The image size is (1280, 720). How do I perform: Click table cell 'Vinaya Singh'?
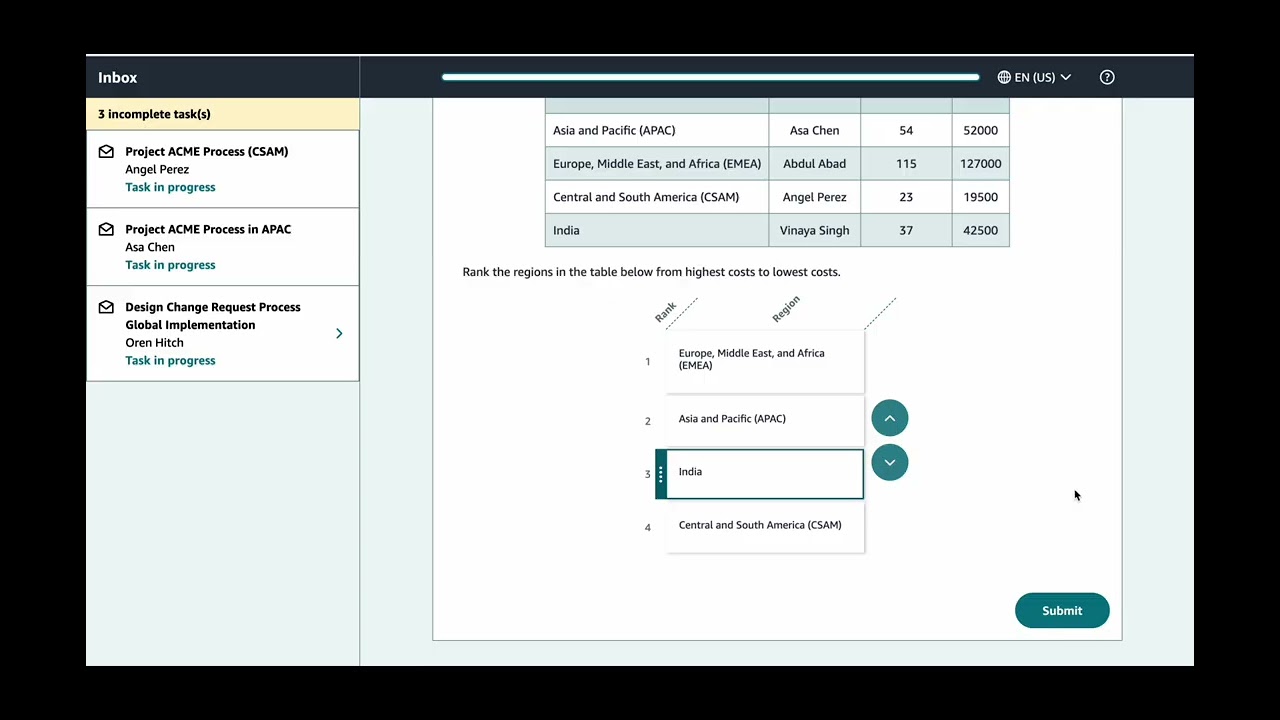(814, 230)
